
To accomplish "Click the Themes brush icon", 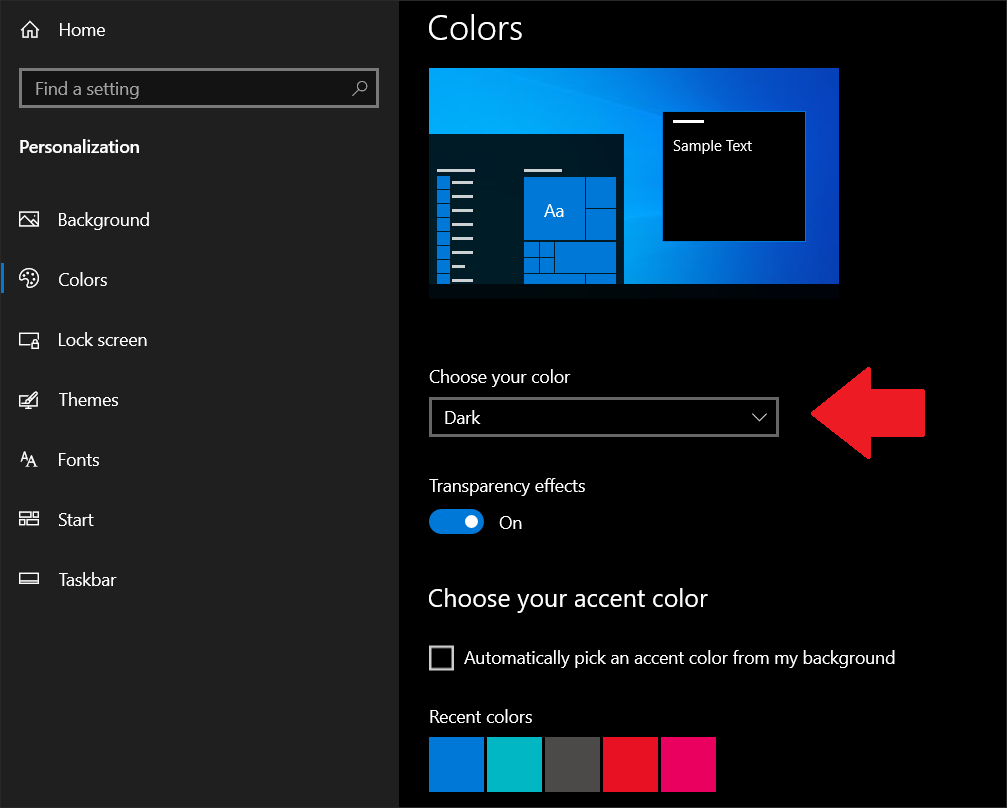I will (x=29, y=400).
